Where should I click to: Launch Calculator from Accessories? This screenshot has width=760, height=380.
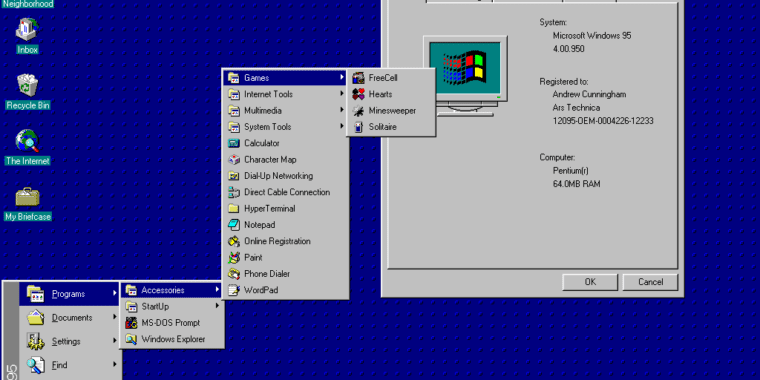285,143
